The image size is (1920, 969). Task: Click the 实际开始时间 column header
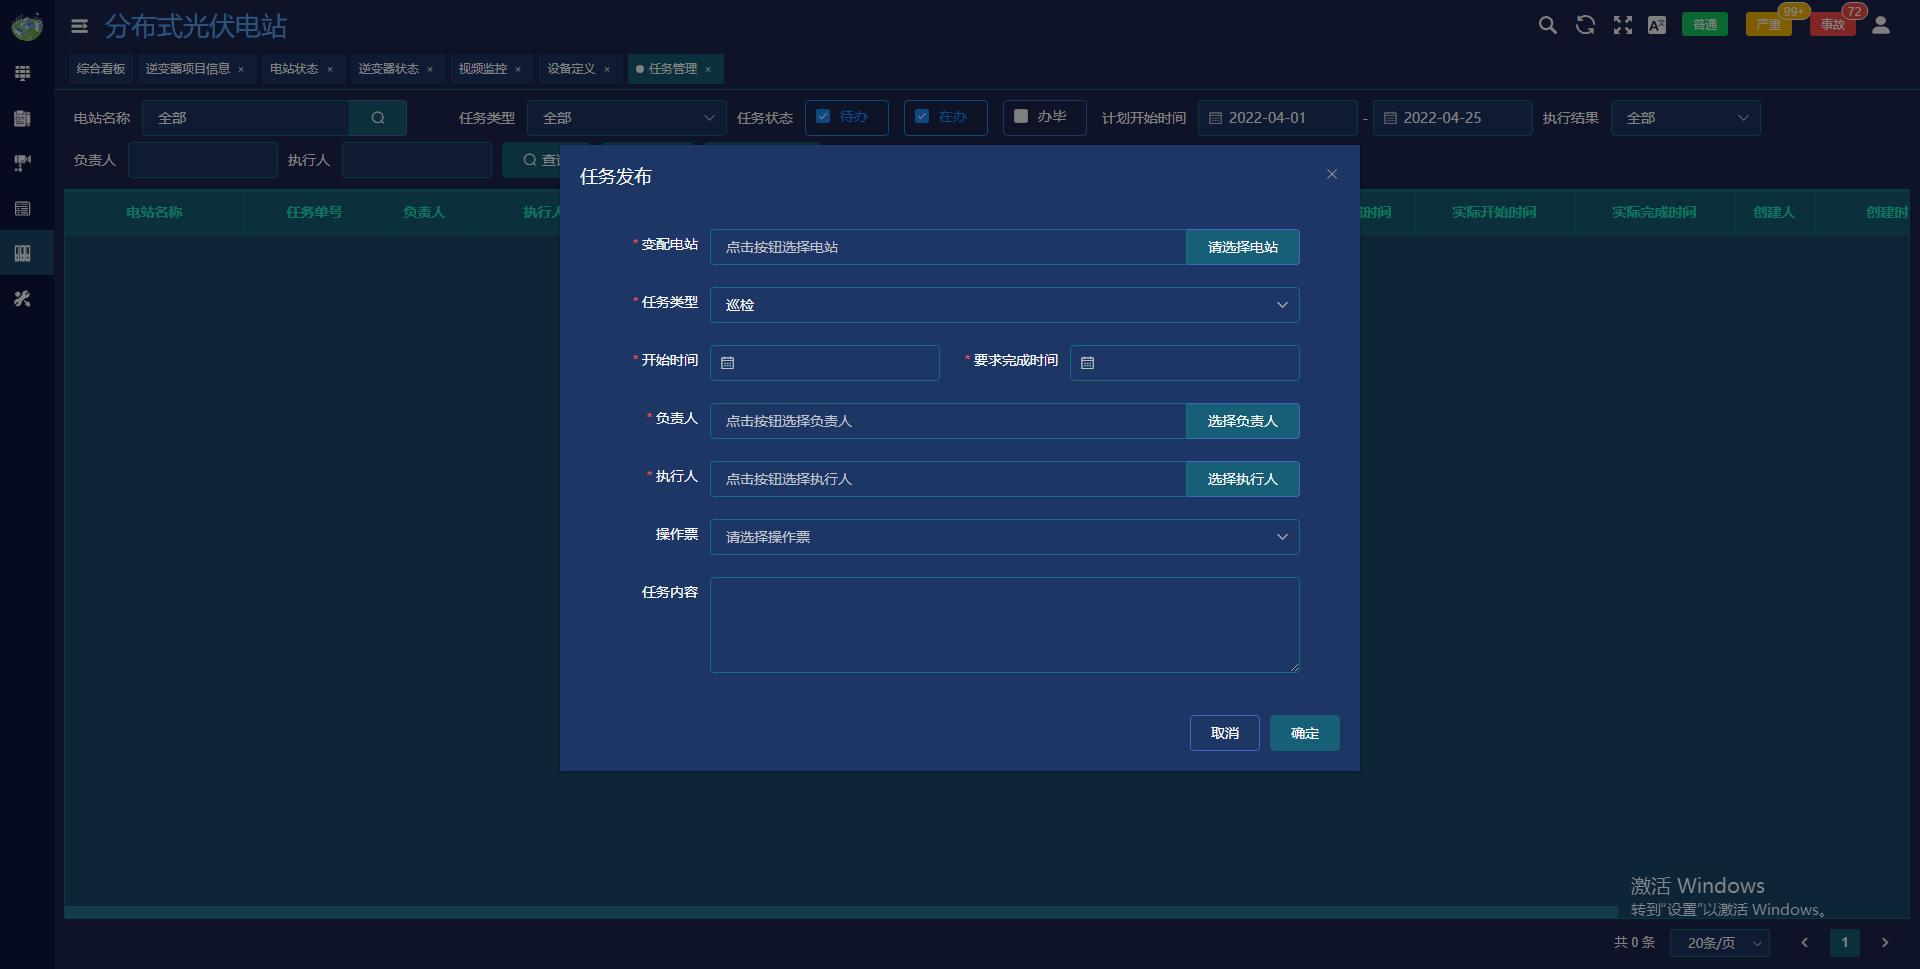pos(1494,212)
